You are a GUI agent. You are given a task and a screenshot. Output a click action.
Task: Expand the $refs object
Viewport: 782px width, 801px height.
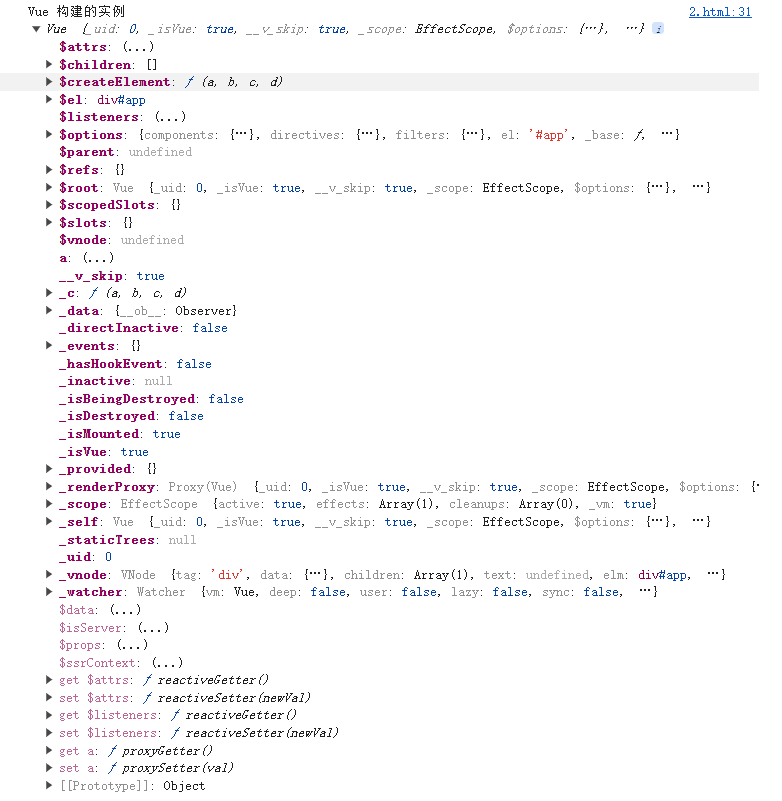click(x=49, y=170)
